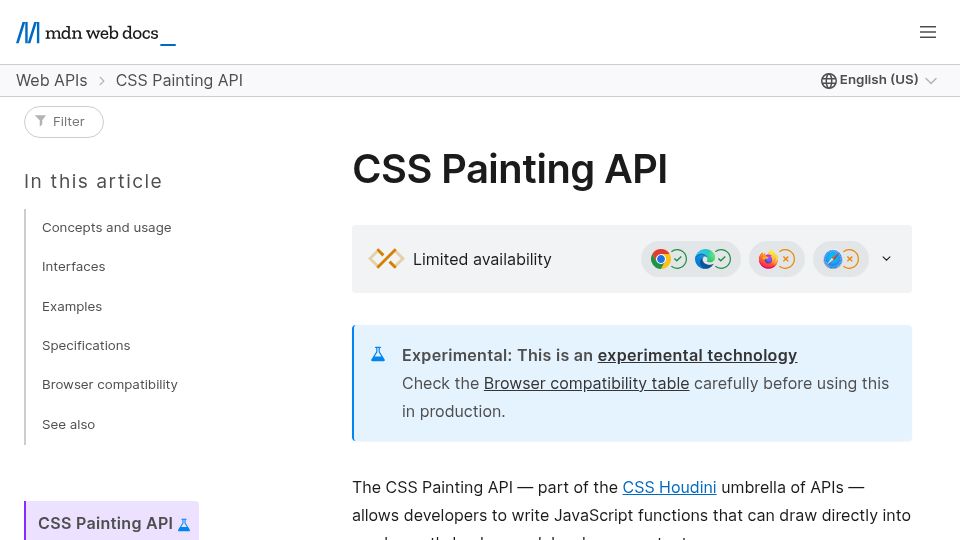Open the hamburger main menu

[x=928, y=32]
